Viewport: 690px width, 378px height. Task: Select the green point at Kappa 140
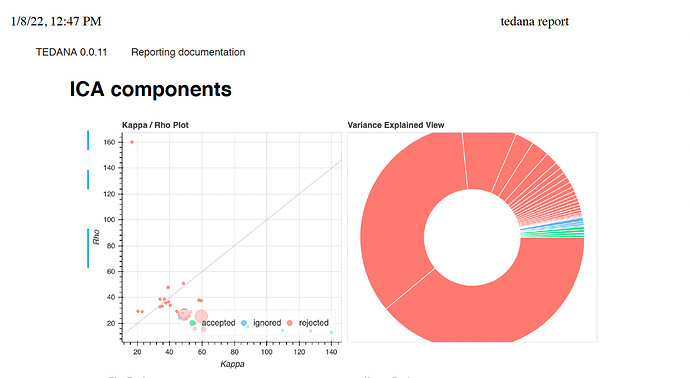[x=331, y=333]
